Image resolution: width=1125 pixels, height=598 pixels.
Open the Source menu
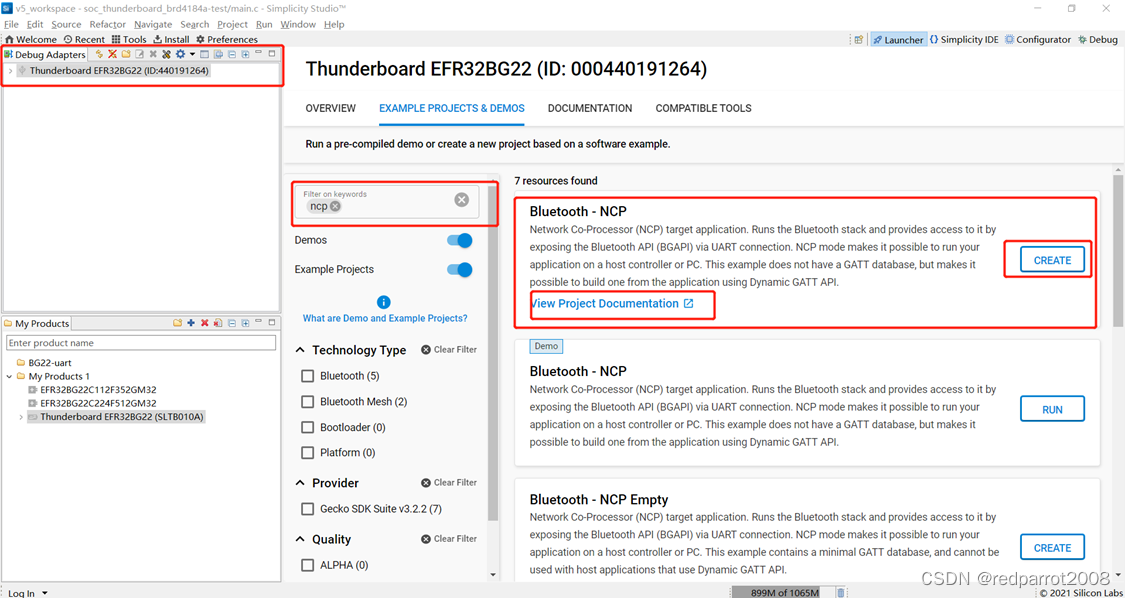click(66, 24)
